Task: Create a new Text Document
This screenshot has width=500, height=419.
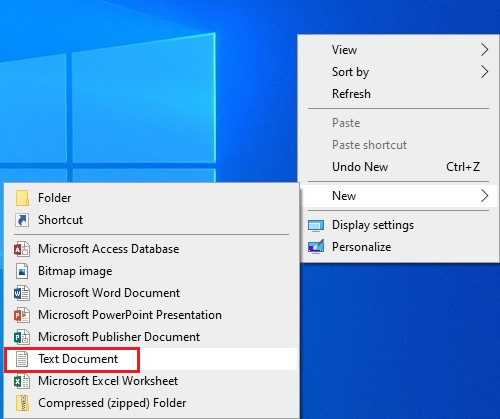Action: pos(151,359)
